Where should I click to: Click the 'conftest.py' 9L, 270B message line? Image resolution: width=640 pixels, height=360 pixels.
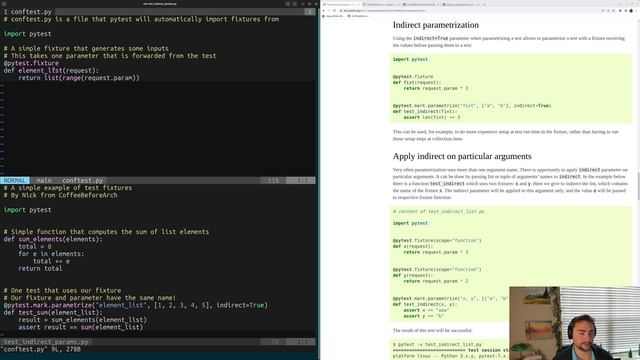[42, 349]
